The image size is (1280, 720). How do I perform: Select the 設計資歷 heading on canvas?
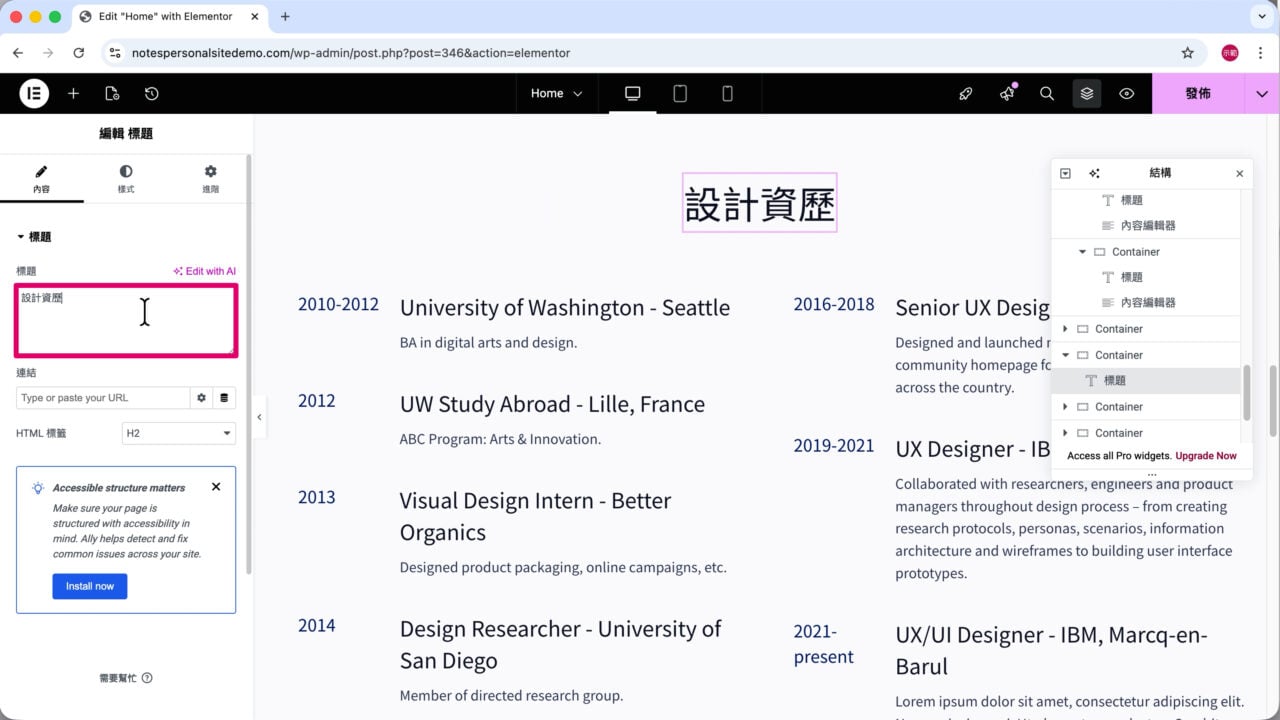760,203
